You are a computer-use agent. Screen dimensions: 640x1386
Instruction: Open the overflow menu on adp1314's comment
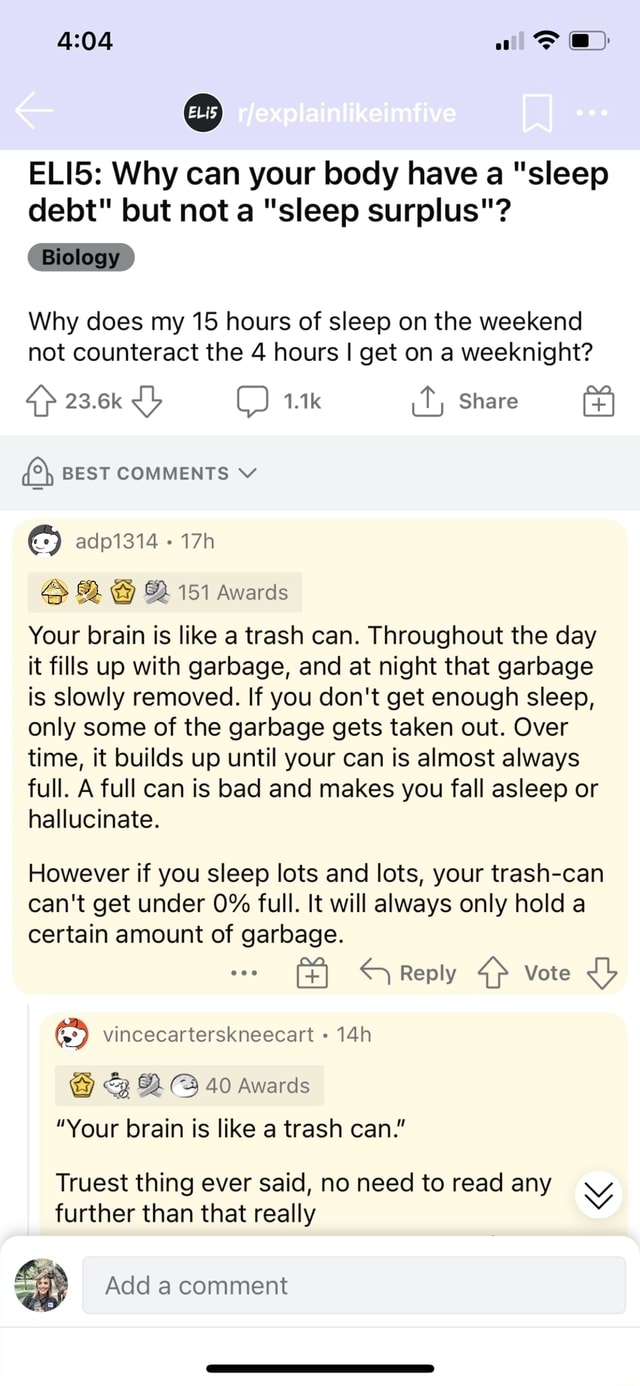point(244,971)
